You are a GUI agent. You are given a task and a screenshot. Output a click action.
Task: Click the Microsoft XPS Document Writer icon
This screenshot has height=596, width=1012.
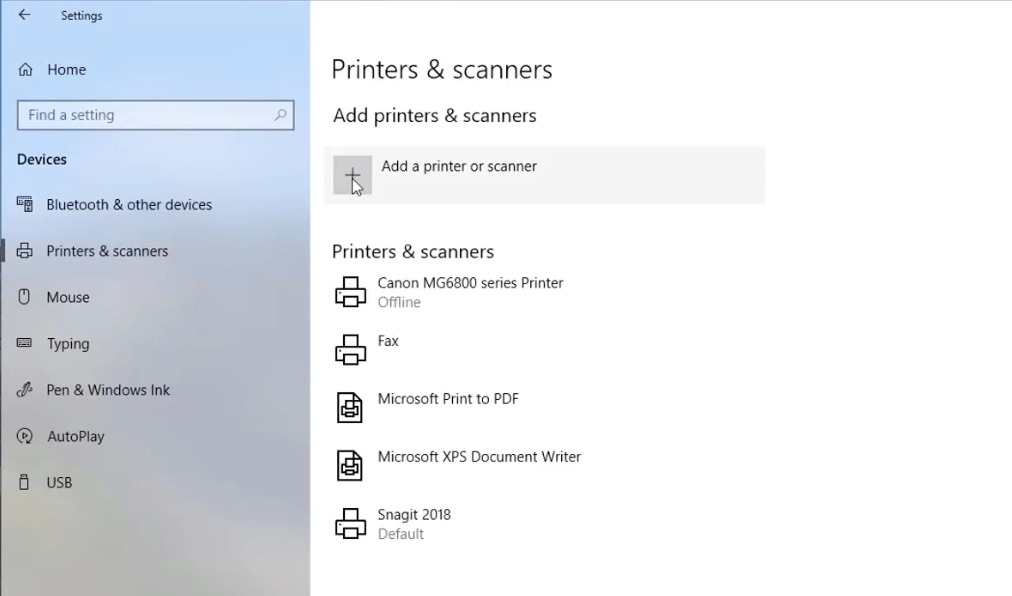350,466
